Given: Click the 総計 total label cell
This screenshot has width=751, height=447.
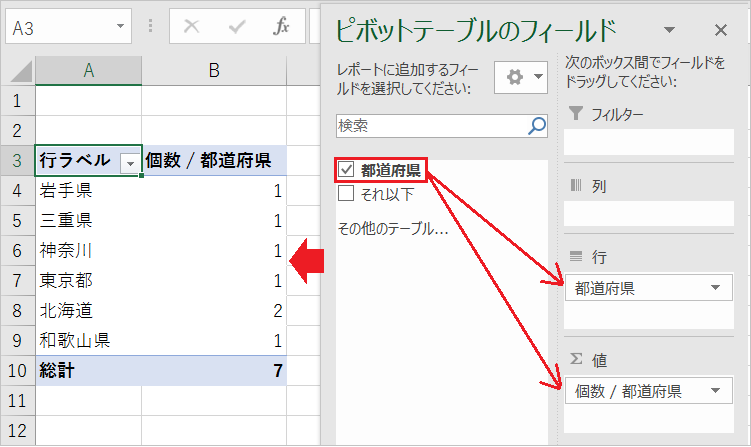Looking at the screenshot, I should pos(89,370).
